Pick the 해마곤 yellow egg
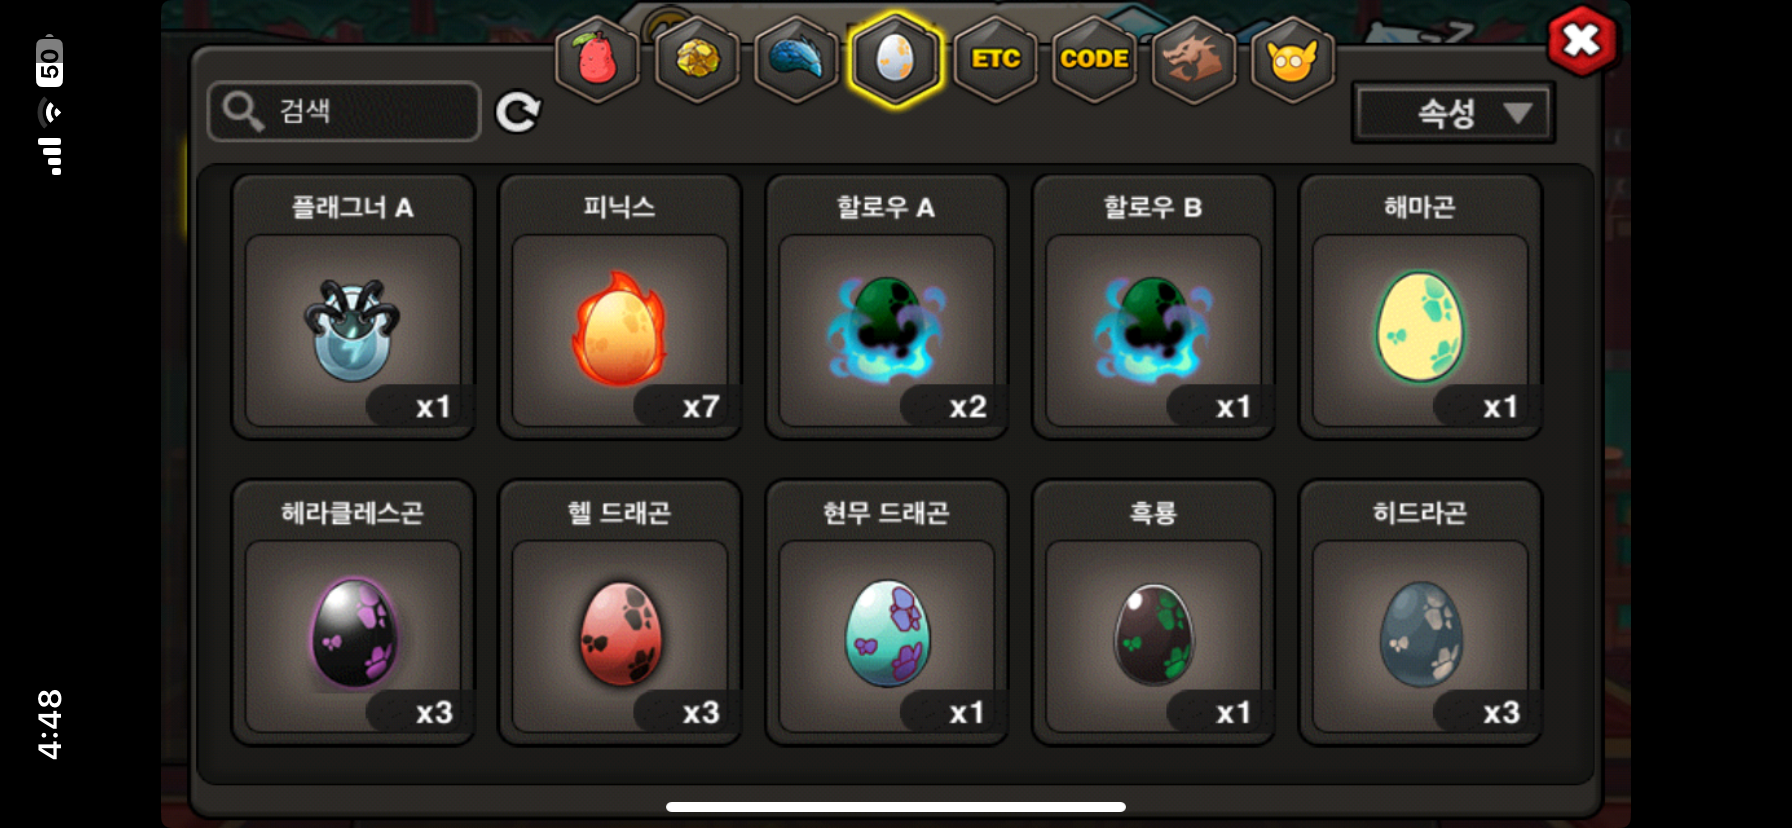Screen dimensions: 1792x828 click(x=1420, y=307)
